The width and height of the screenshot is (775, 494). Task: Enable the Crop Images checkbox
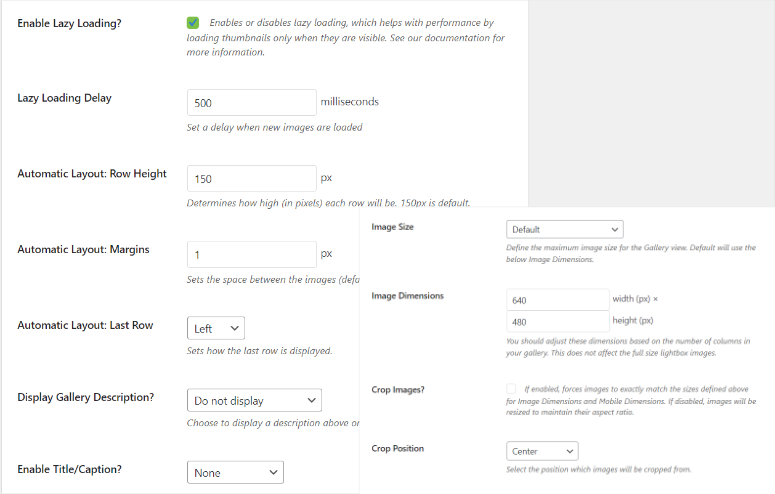coord(512,389)
